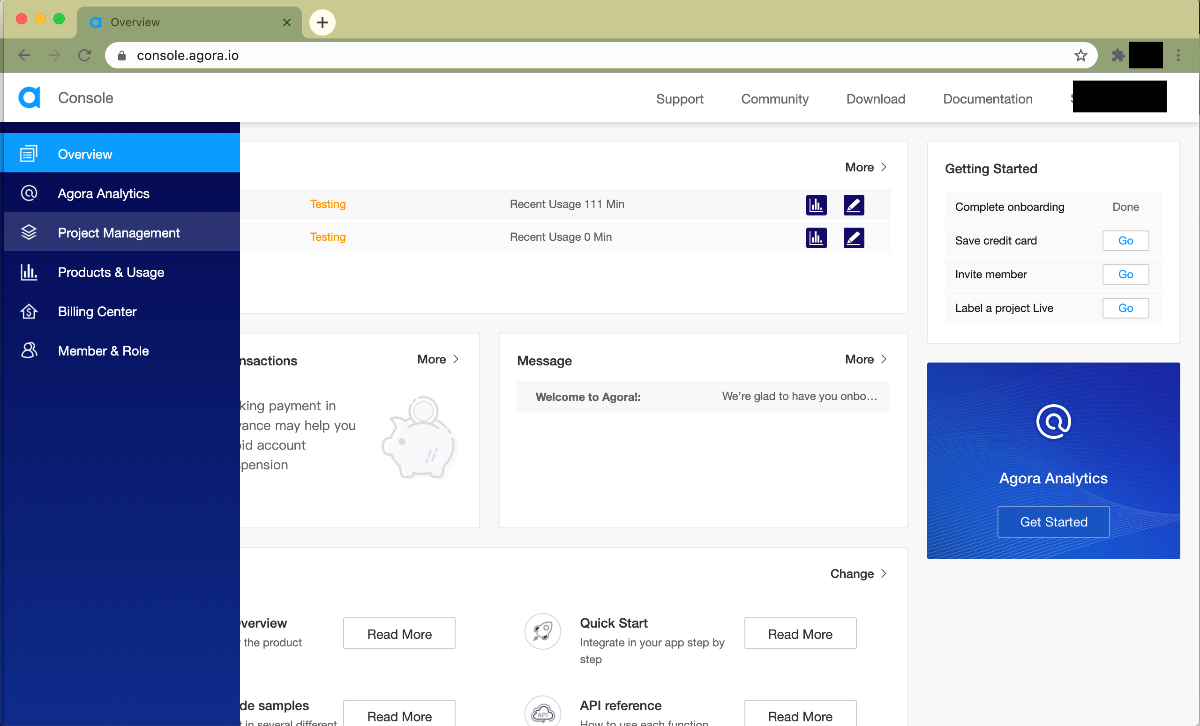The image size is (1200, 726).
Task: Click Recent Usage 111 Min text
Action: (x=567, y=204)
